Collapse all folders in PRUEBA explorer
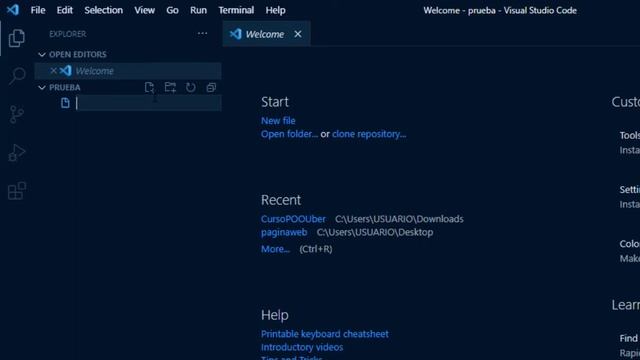Viewport: 640px width, 360px height. tap(211, 87)
